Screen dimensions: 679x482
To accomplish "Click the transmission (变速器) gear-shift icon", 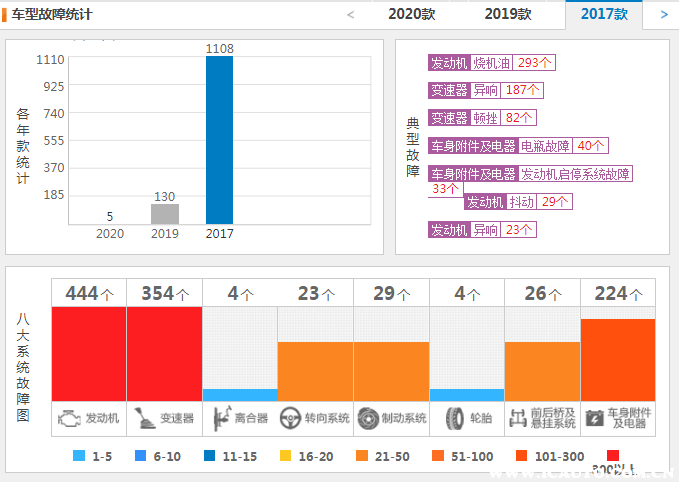I will click(x=144, y=418).
